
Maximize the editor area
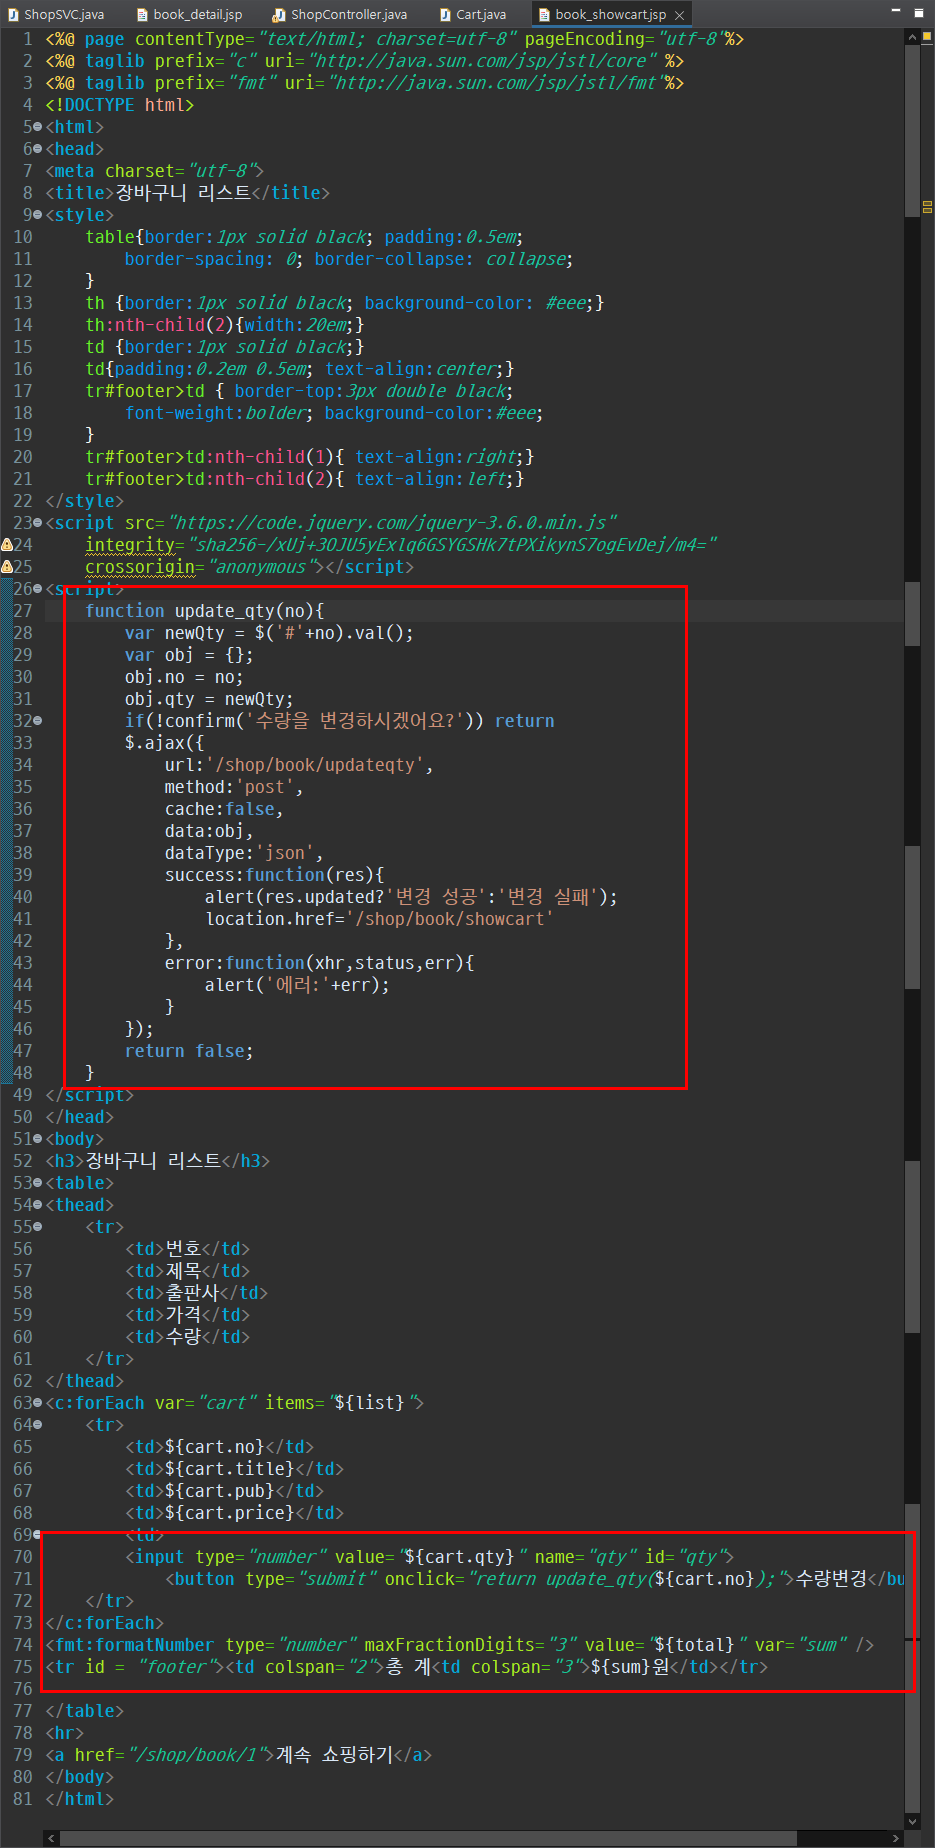click(919, 13)
